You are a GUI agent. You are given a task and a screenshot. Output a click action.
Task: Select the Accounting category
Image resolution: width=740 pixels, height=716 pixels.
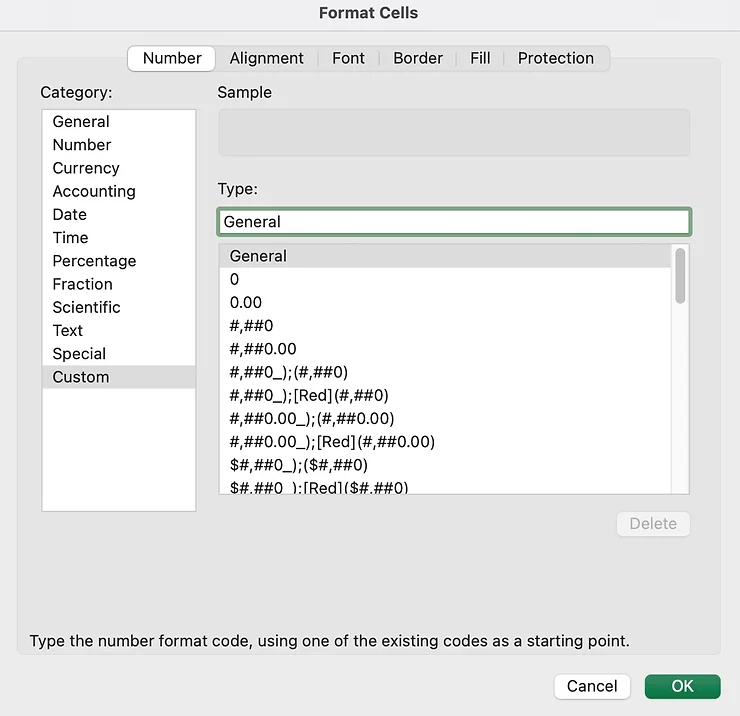point(94,191)
